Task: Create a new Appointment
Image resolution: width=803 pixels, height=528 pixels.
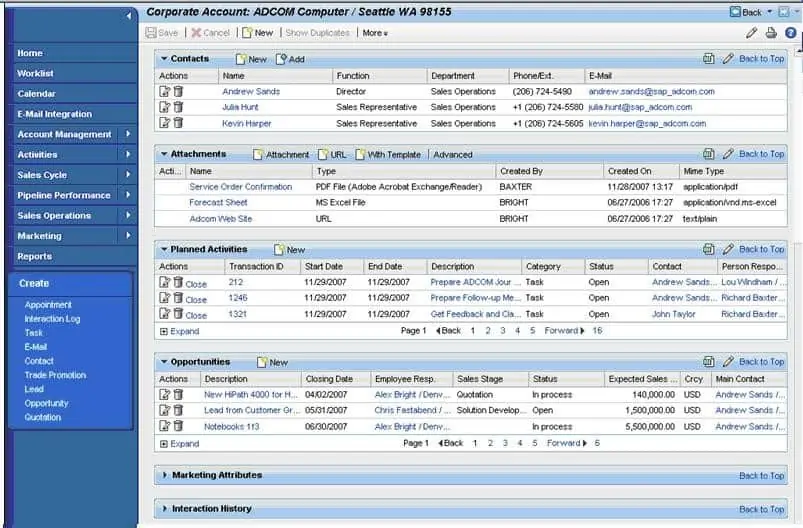Action: [48, 305]
